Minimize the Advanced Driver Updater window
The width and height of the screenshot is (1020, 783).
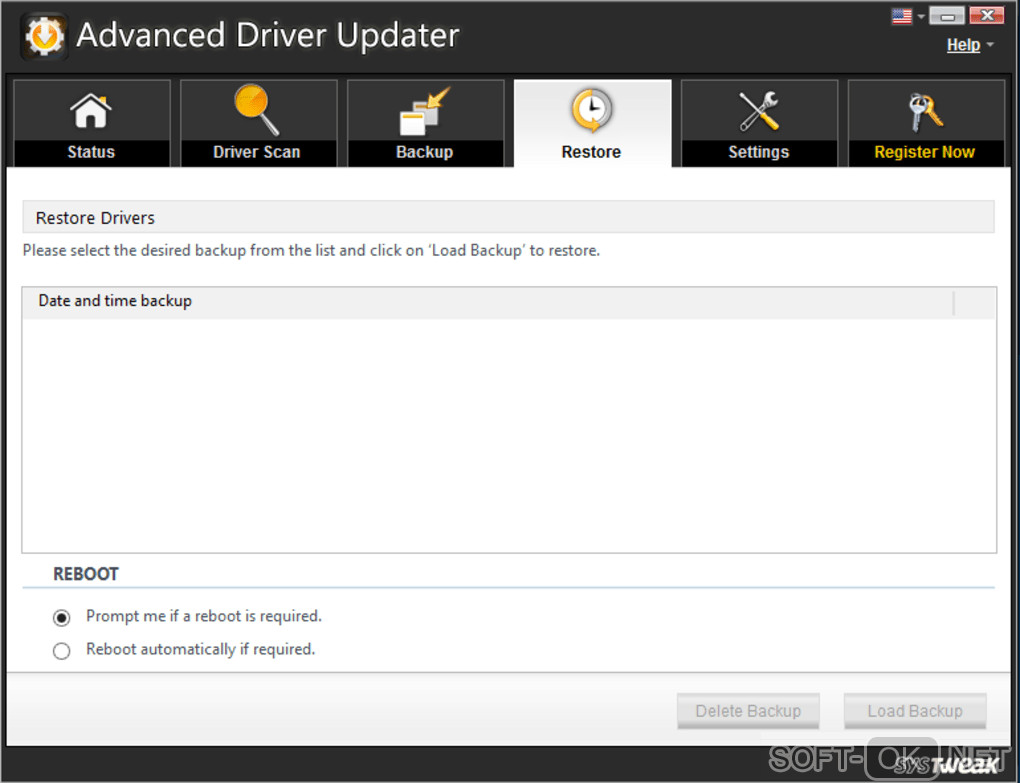point(947,16)
